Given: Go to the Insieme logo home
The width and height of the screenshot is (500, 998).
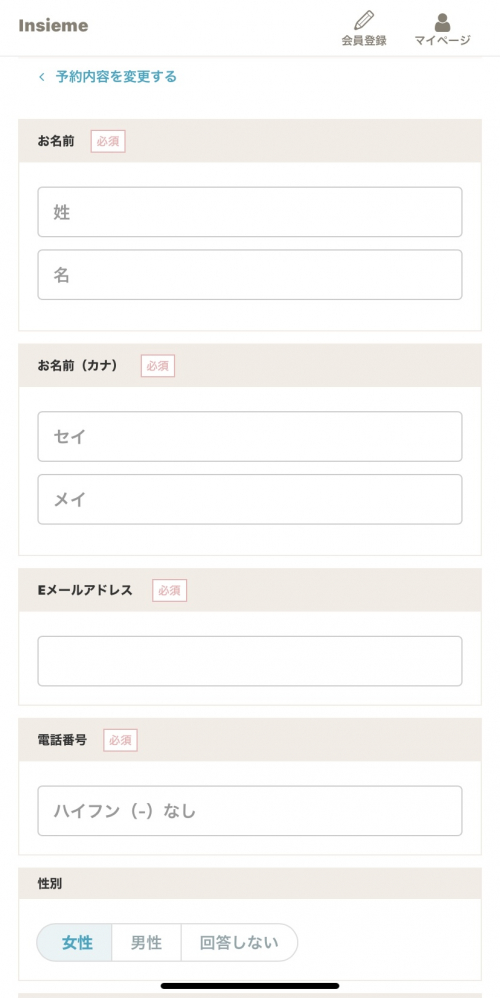Looking at the screenshot, I should tap(53, 26).
